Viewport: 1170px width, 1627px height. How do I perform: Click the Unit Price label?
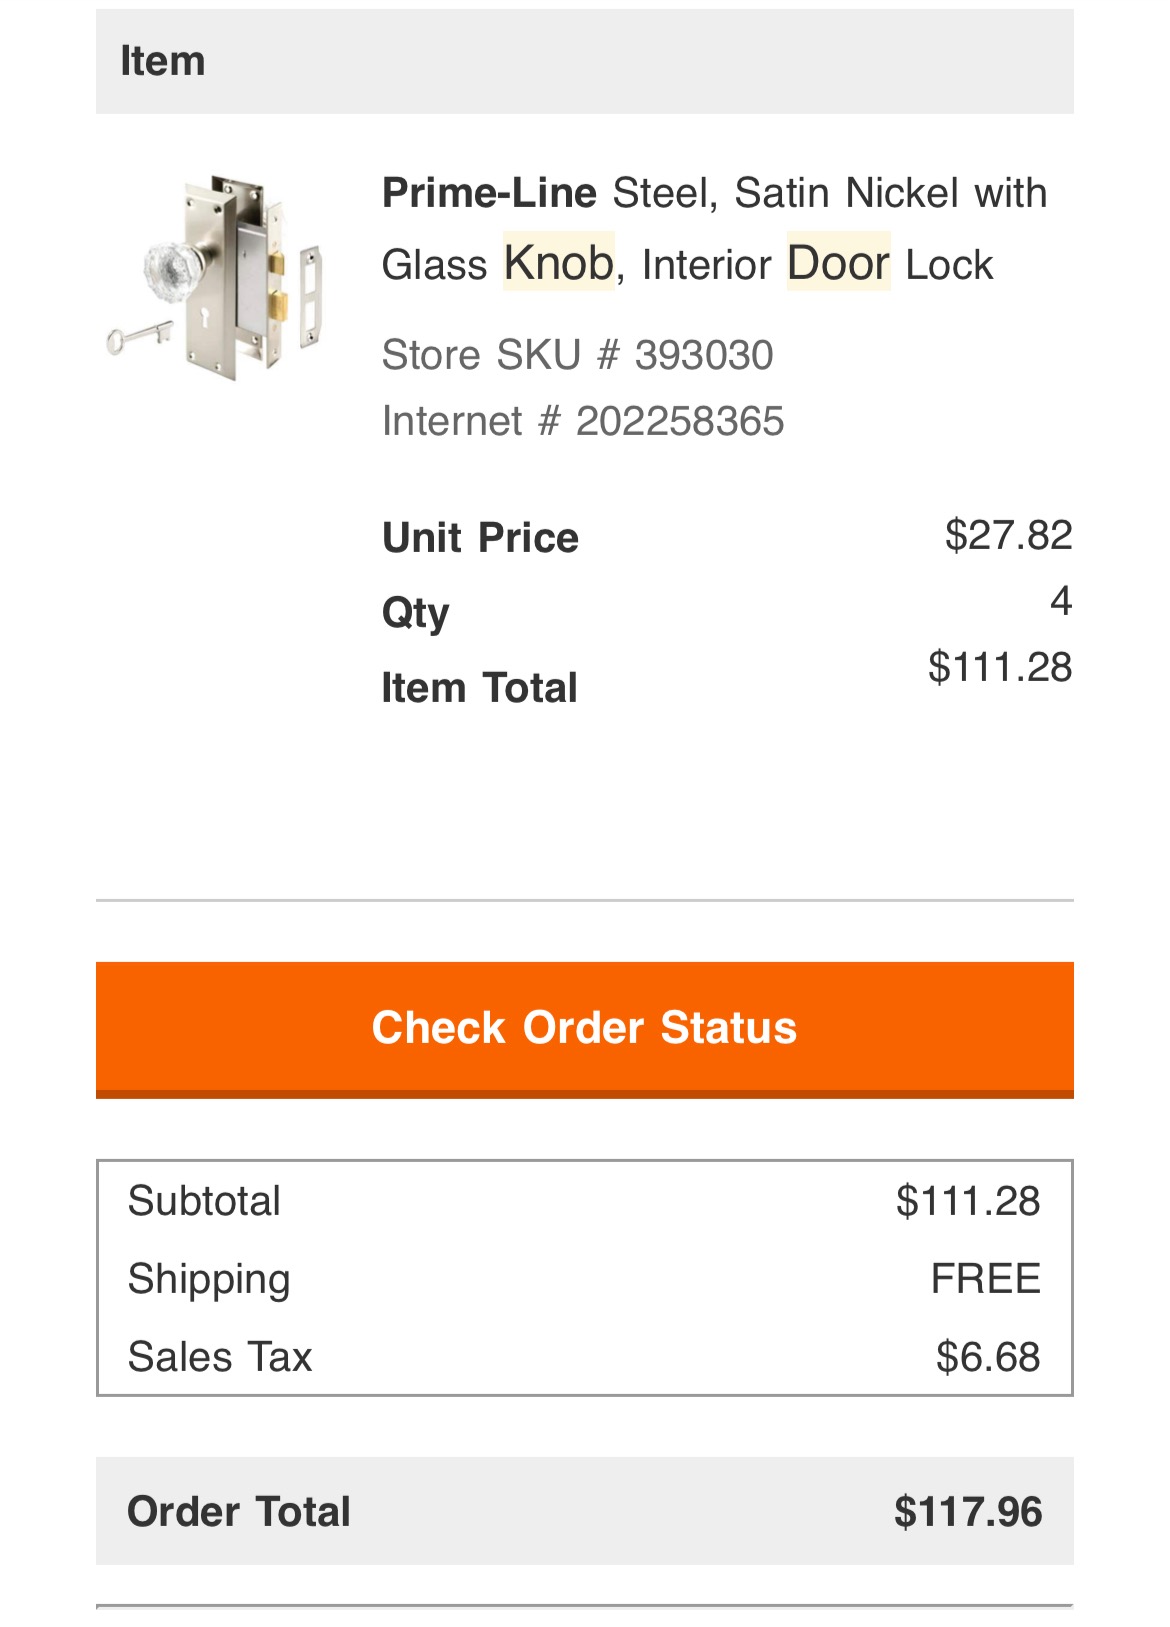(480, 538)
